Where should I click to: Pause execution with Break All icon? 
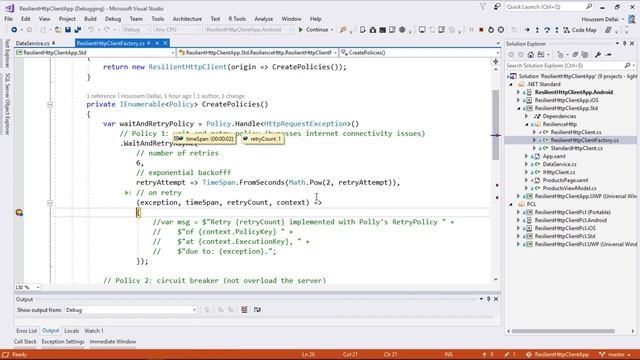point(471,30)
